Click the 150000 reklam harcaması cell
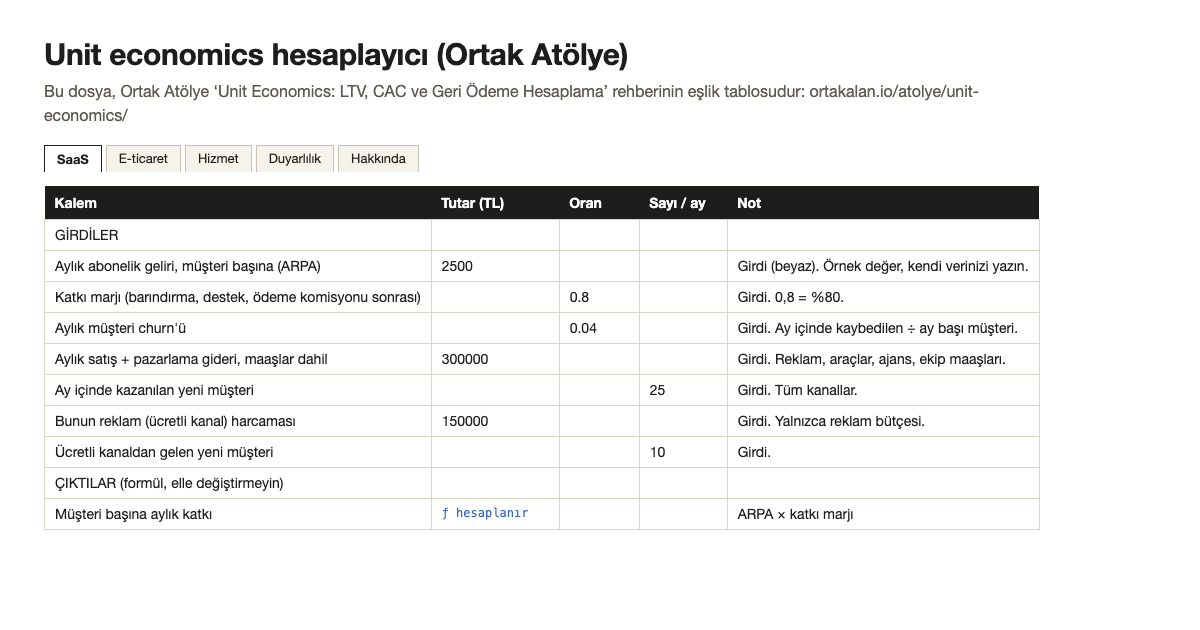This screenshot has width=1200, height=630. [496, 421]
